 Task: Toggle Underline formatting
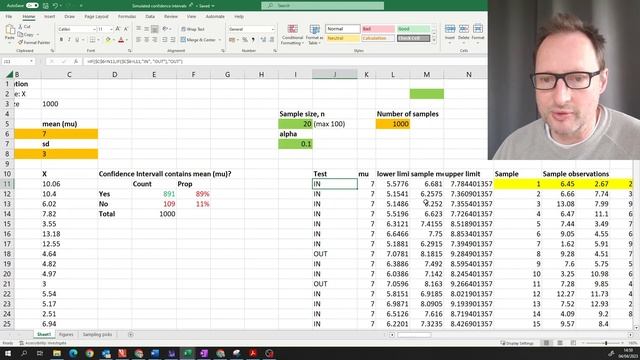pos(77,40)
